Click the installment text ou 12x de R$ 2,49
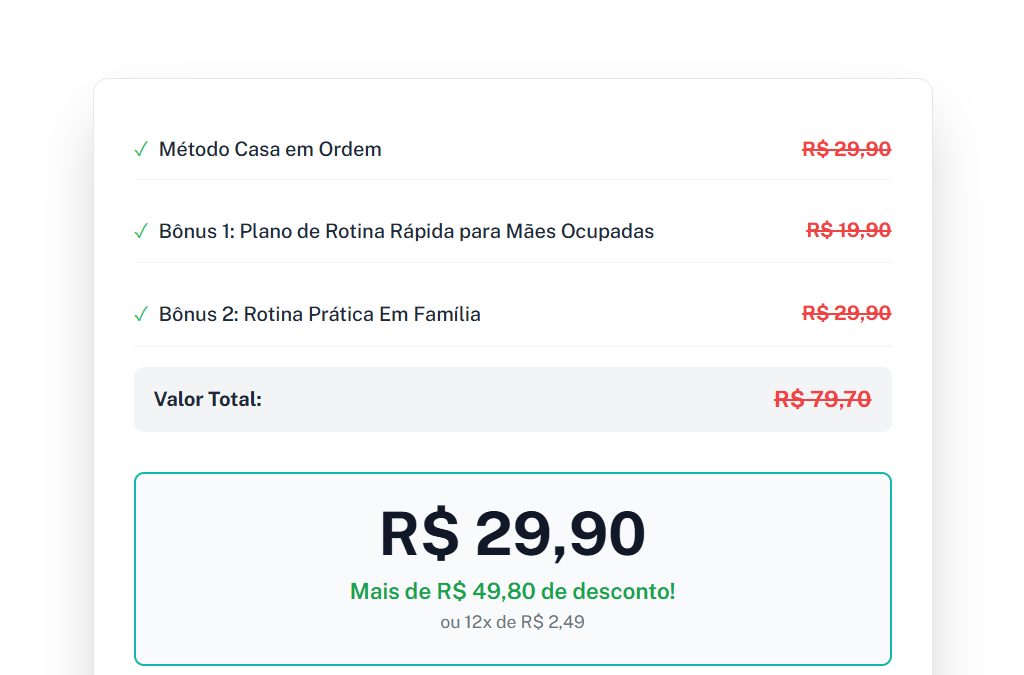The width and height of the screenshot is (1024, 675). [513, 621]
